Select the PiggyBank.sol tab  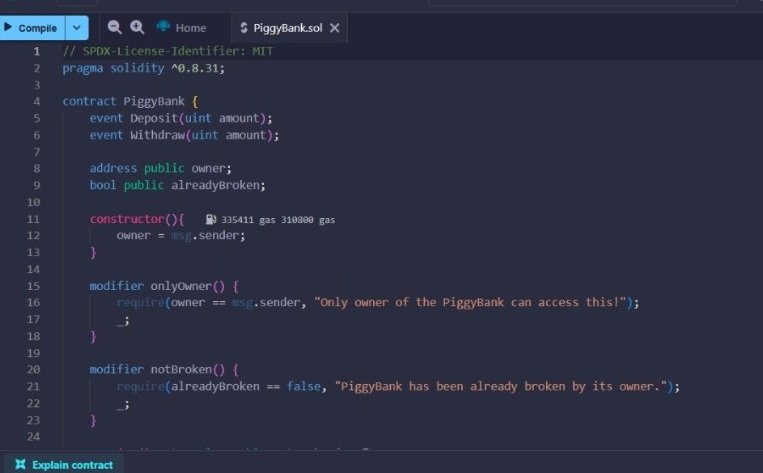tap(288, 28)
